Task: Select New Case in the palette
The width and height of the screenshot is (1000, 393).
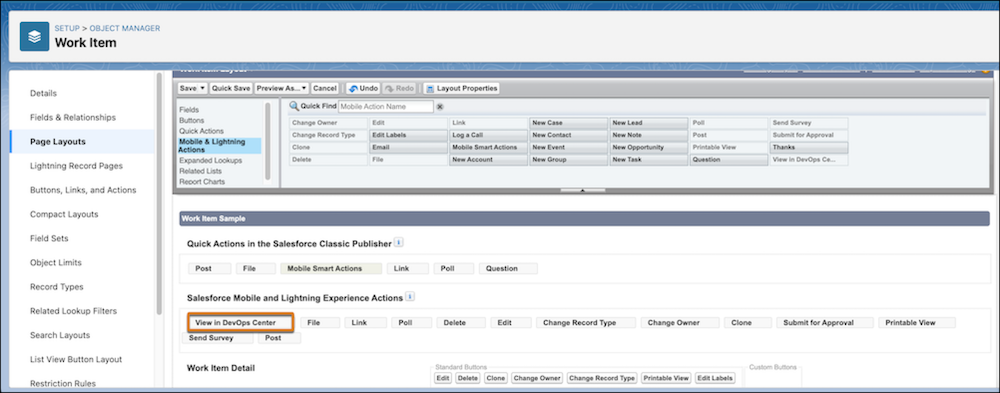Action: (x=568, y=122)
